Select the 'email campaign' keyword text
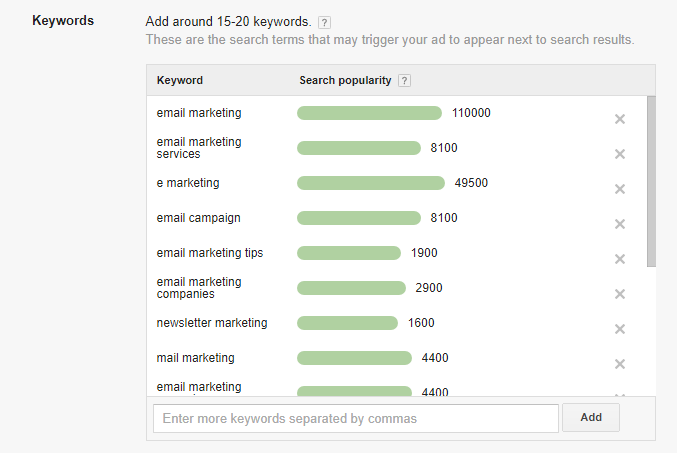Image resolution: width=677 pixels, height=453 pixels. [198, 218]
